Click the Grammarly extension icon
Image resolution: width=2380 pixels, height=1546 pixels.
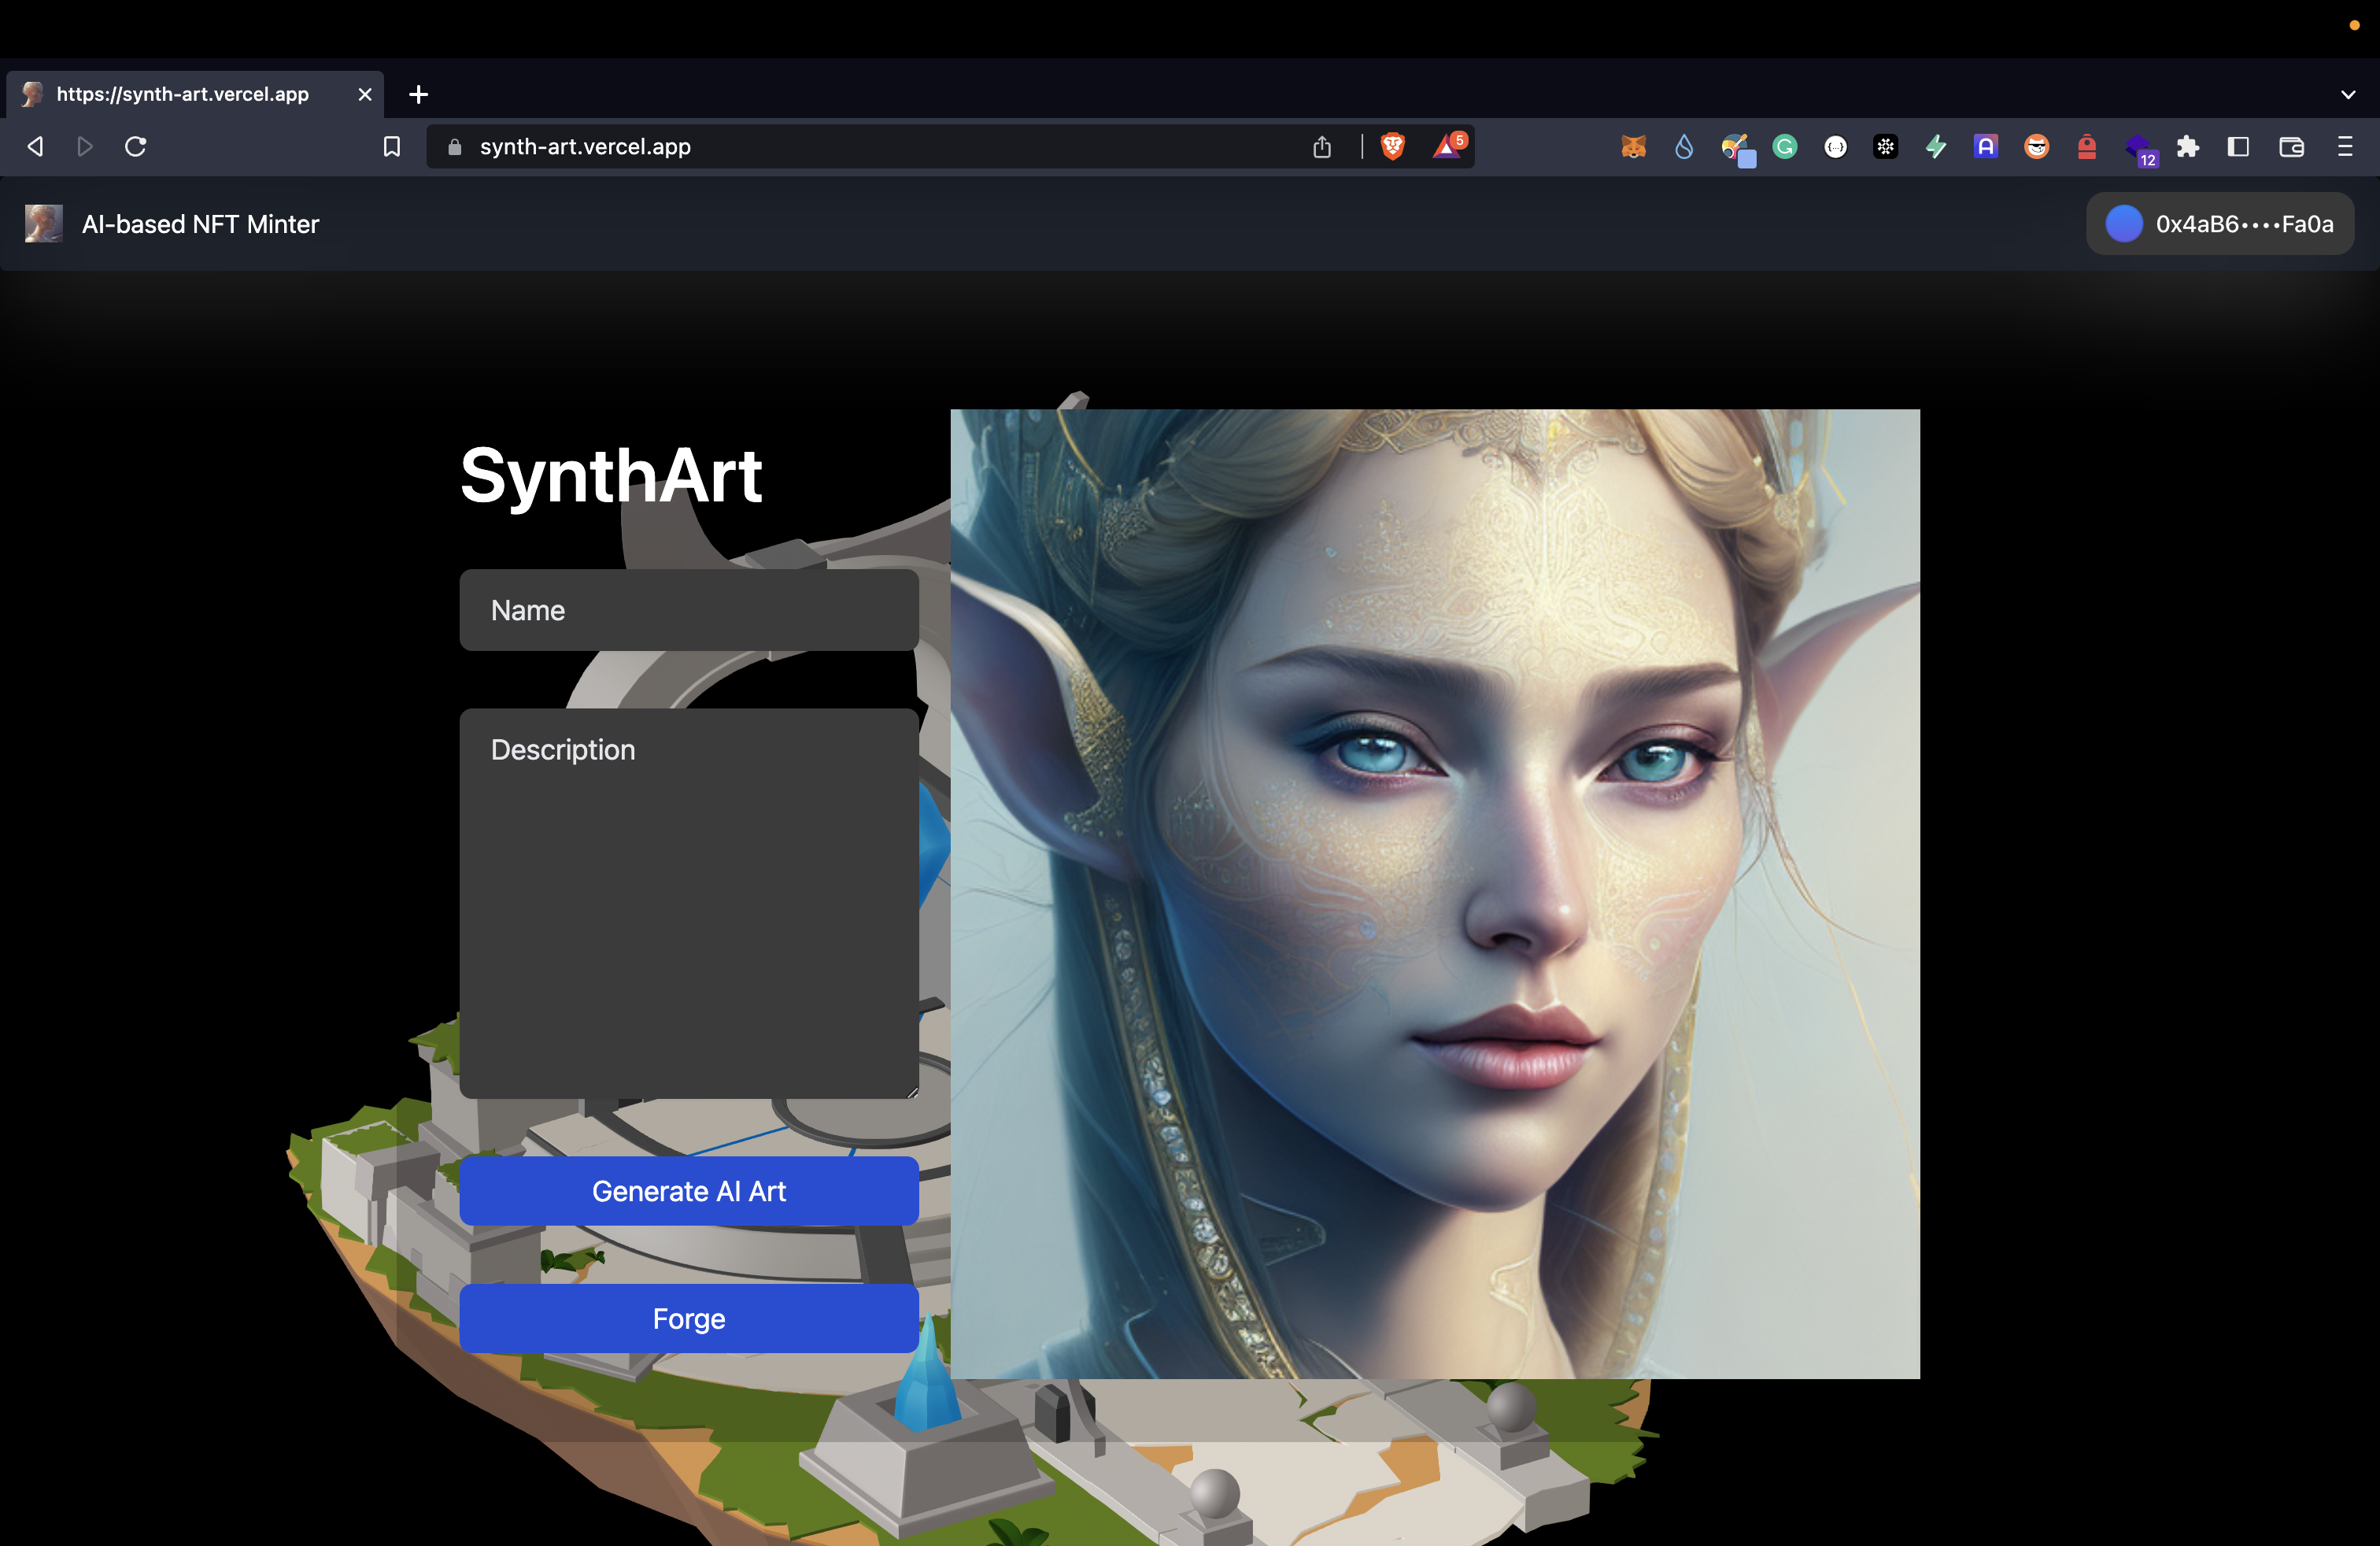[1785, 147]
